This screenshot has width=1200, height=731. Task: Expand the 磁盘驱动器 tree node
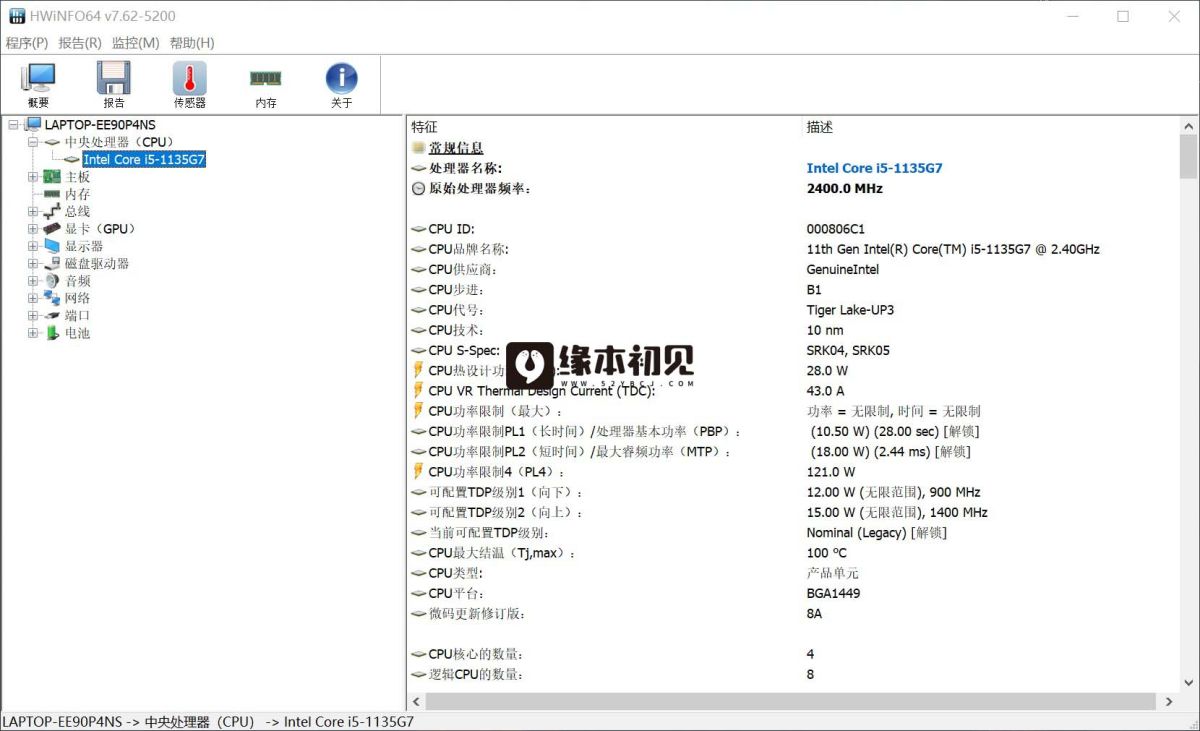point(33,264)
